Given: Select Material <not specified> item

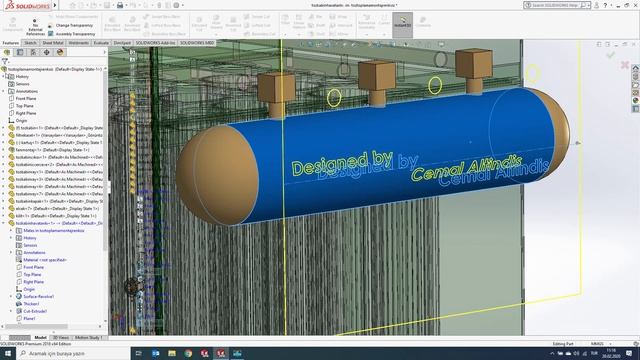Looking at the screenshot, I should [x=44, y=260].
